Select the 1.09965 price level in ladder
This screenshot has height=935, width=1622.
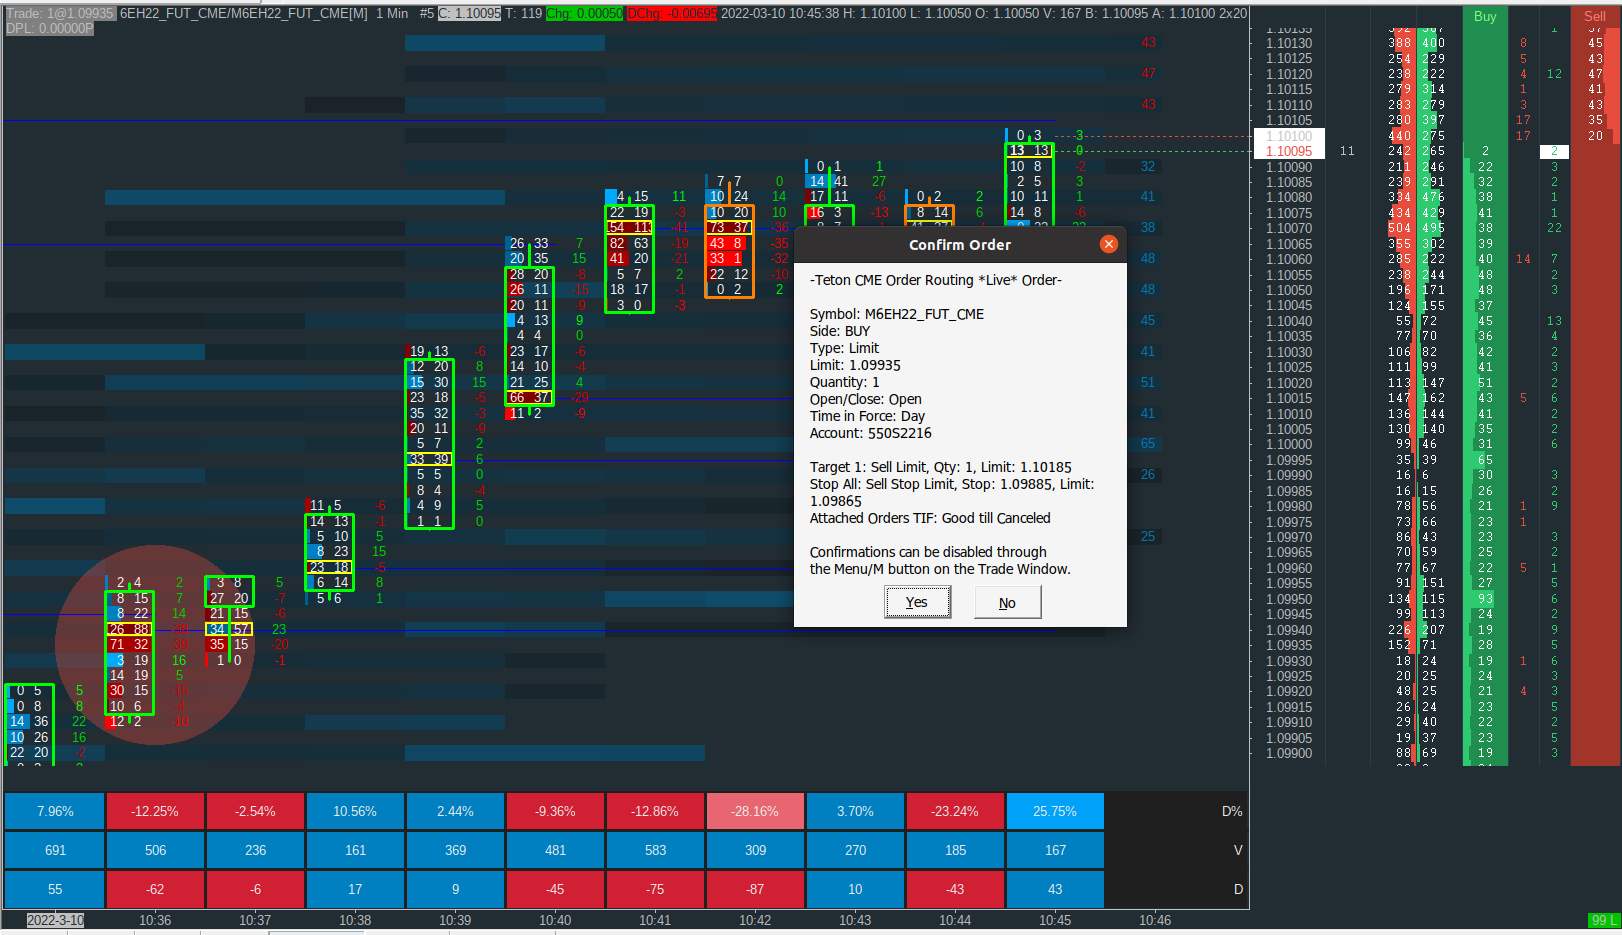(x=1289, y=552)
